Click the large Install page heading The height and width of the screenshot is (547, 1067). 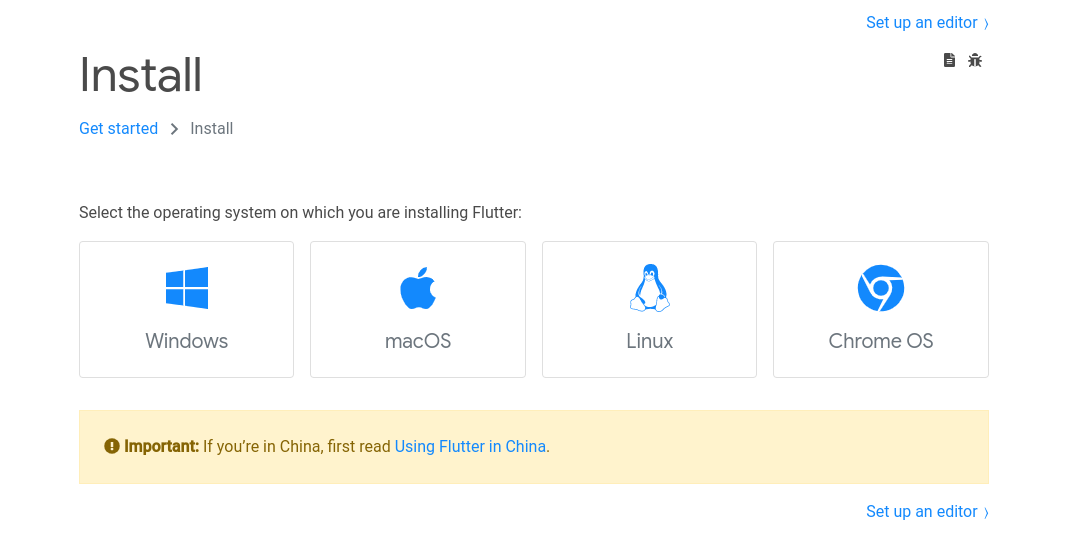[x=140, y=75]
